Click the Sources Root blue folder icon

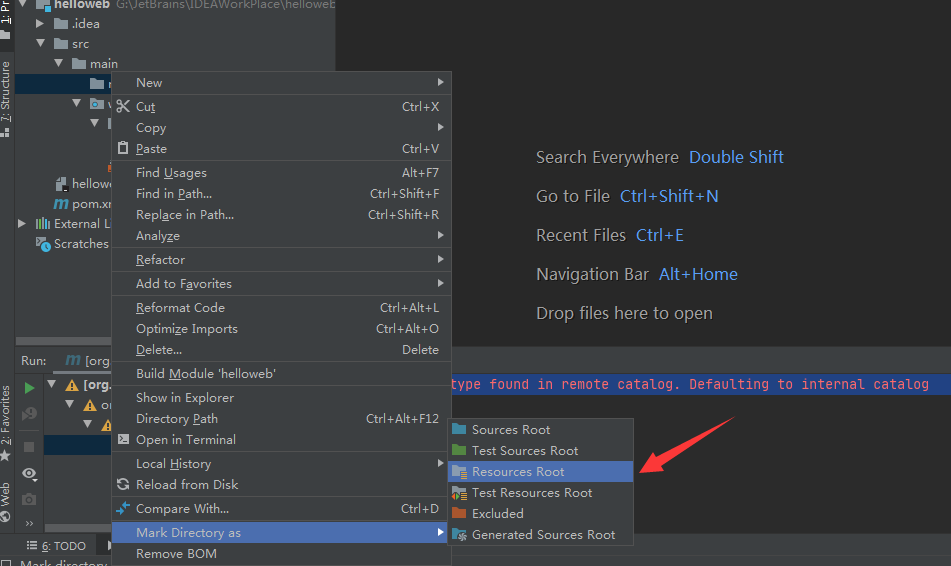[459, 429]
